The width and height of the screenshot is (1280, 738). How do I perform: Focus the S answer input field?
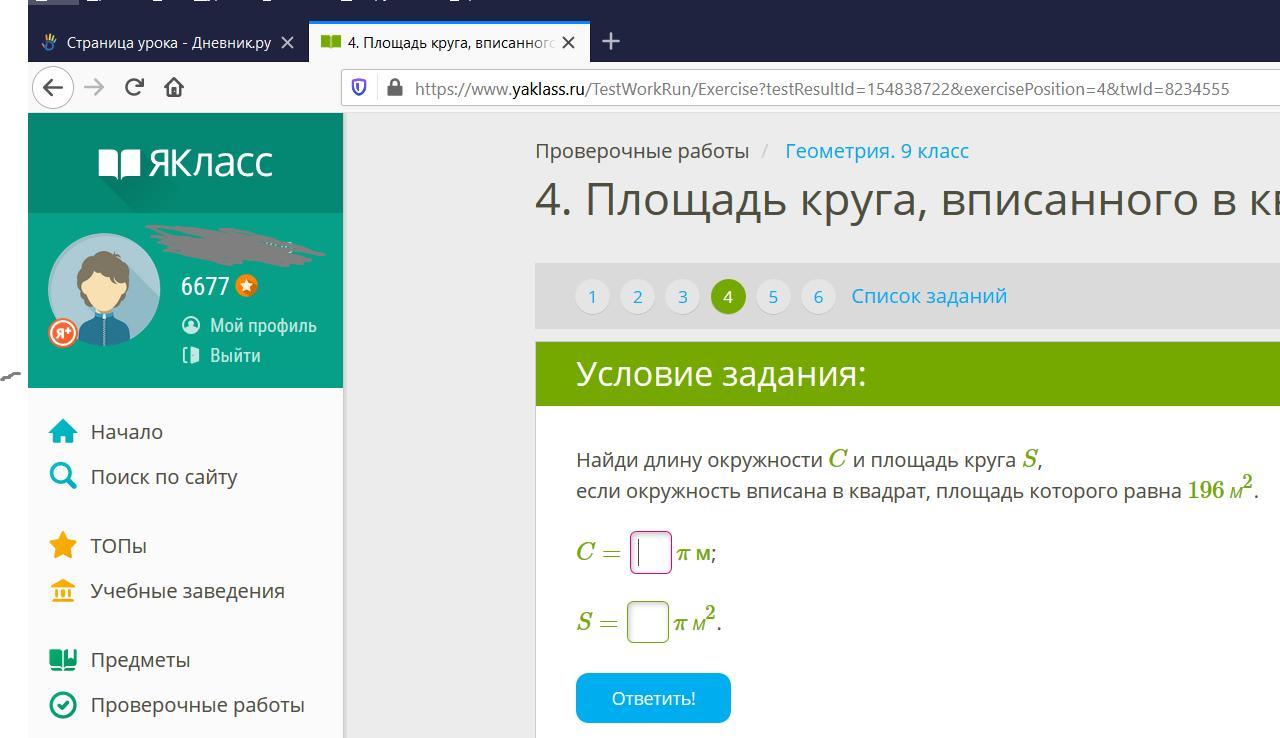coord(648,622)
